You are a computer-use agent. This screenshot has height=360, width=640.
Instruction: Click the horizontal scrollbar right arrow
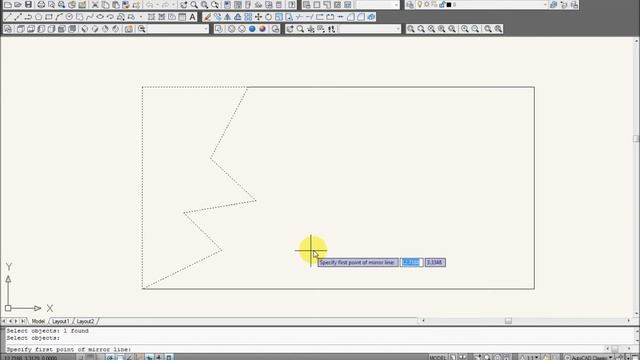629,321
